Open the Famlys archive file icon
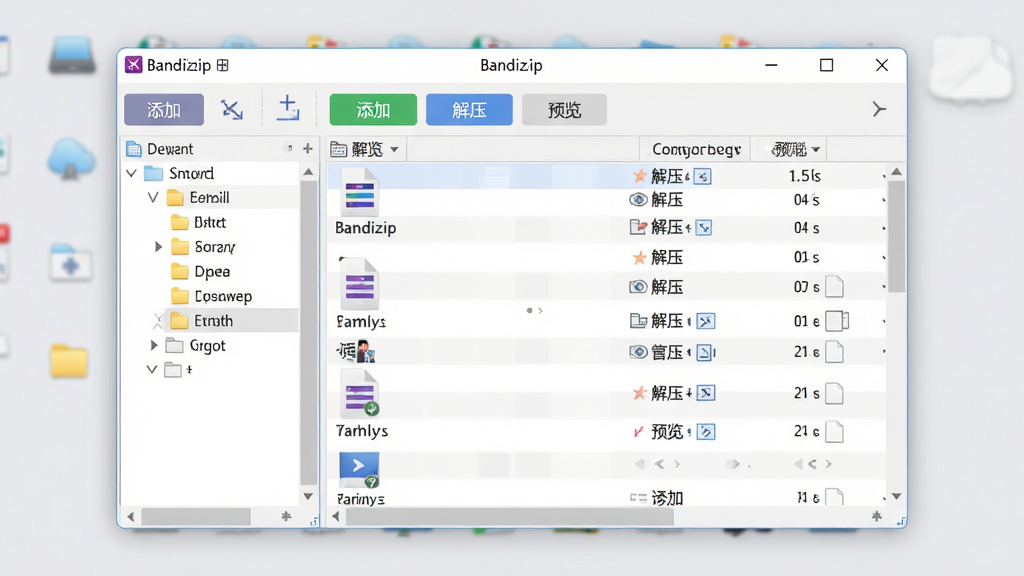The image size is (1024, 576). pyautogui.click(x=360, y=285)
